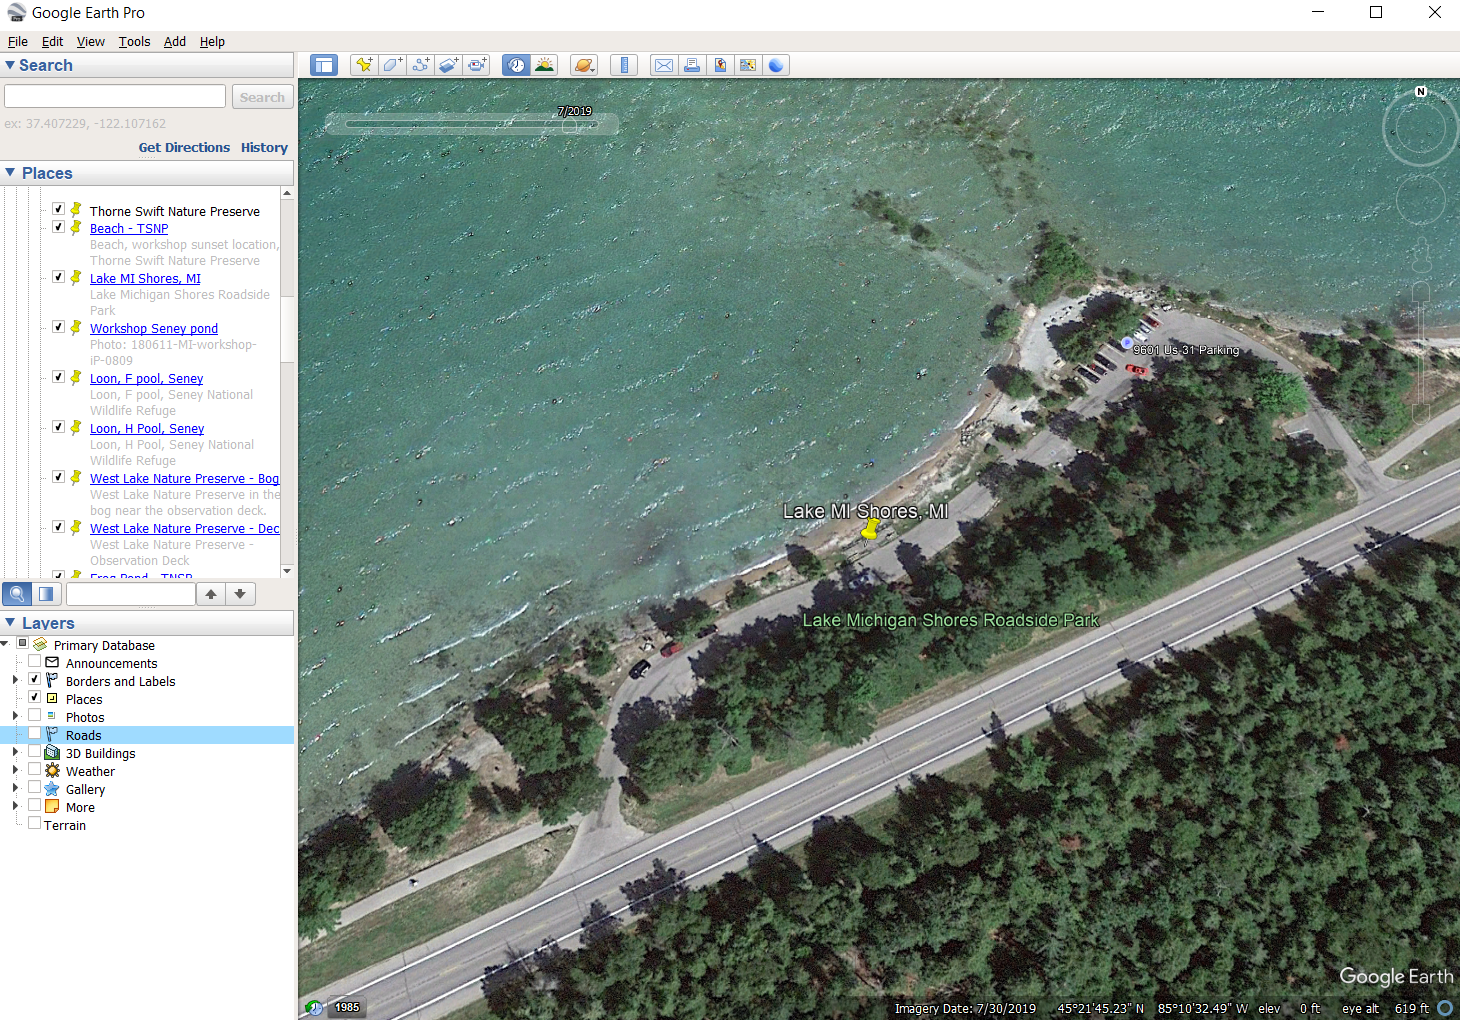The height and width of the screenshot is (1020, 1460).
Task: Add an image overlay
Action: pyautogui.click(x=448, y=65)
